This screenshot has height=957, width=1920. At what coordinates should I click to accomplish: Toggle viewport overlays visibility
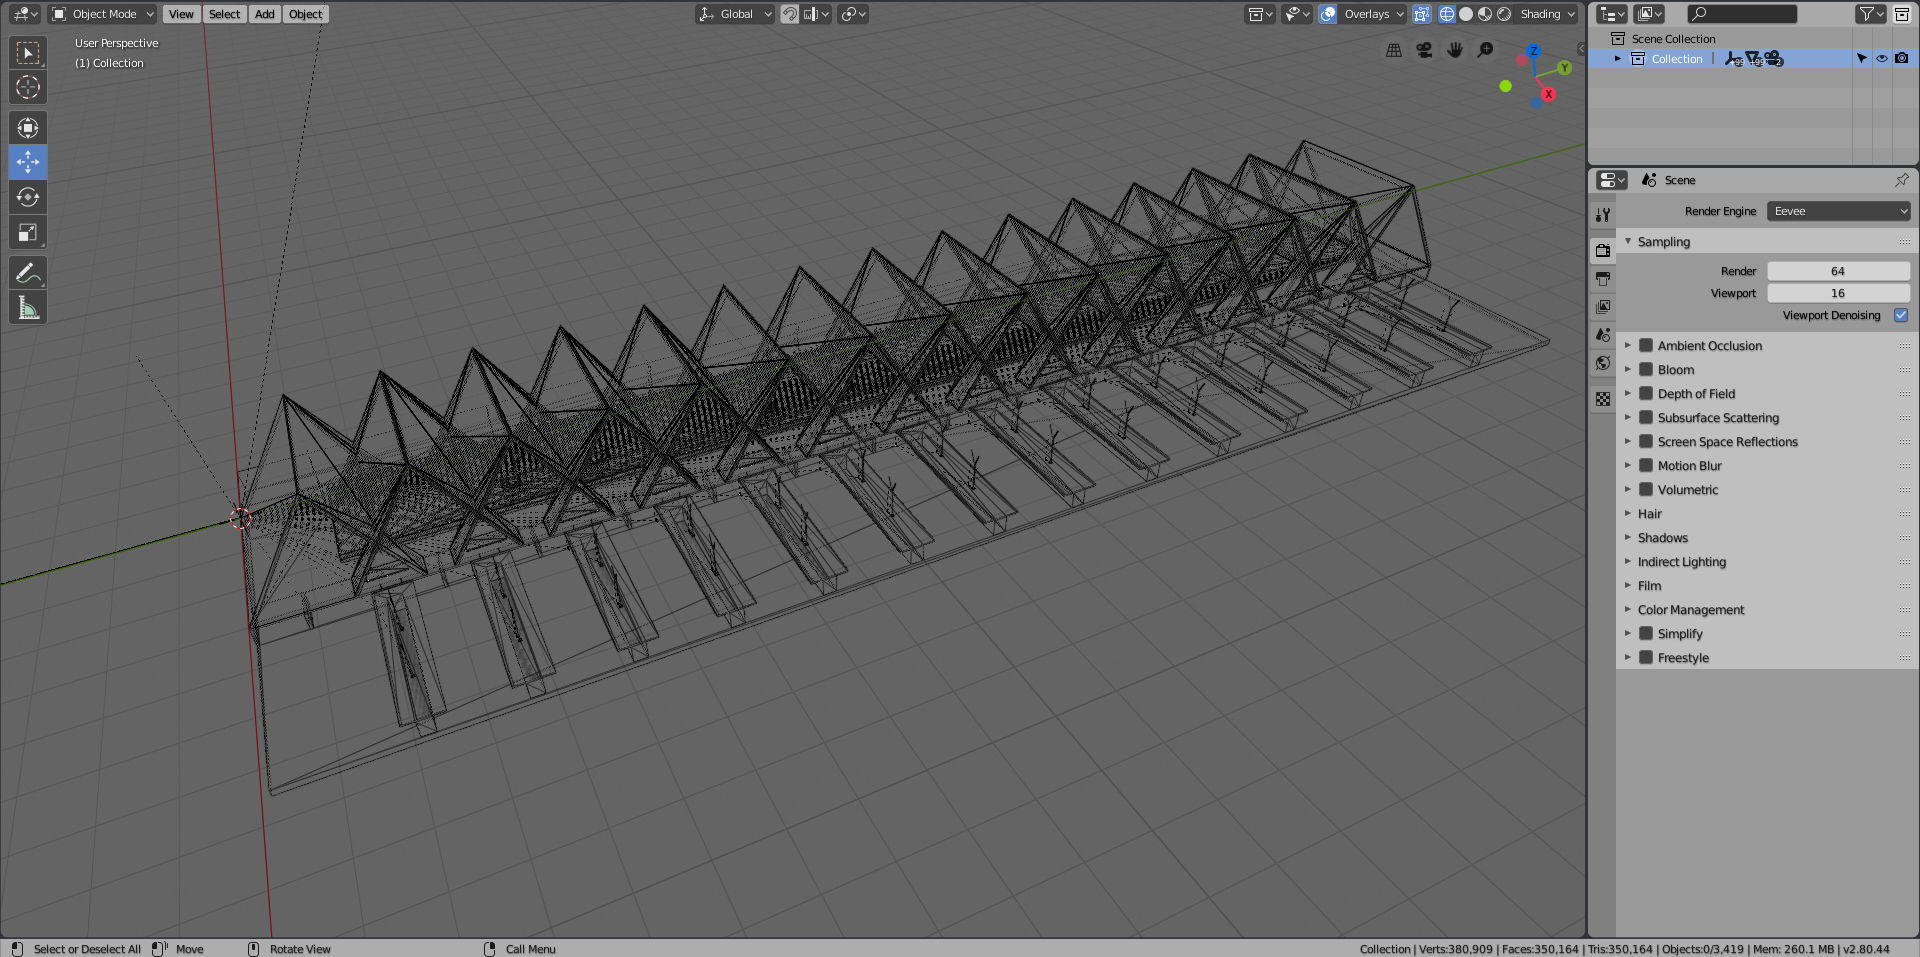[1328, 14]
